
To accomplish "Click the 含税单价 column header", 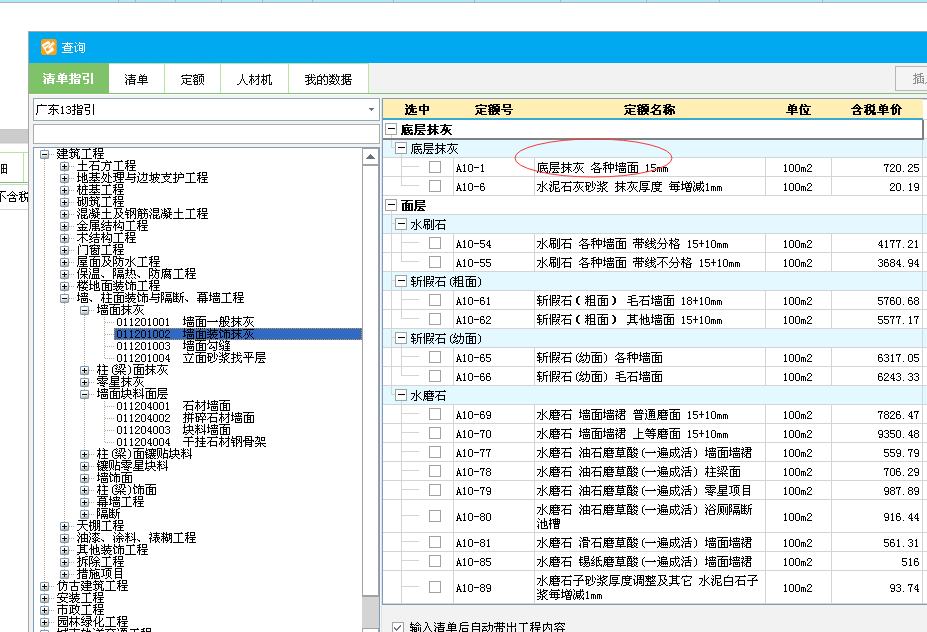I will (x=876, y=109).
